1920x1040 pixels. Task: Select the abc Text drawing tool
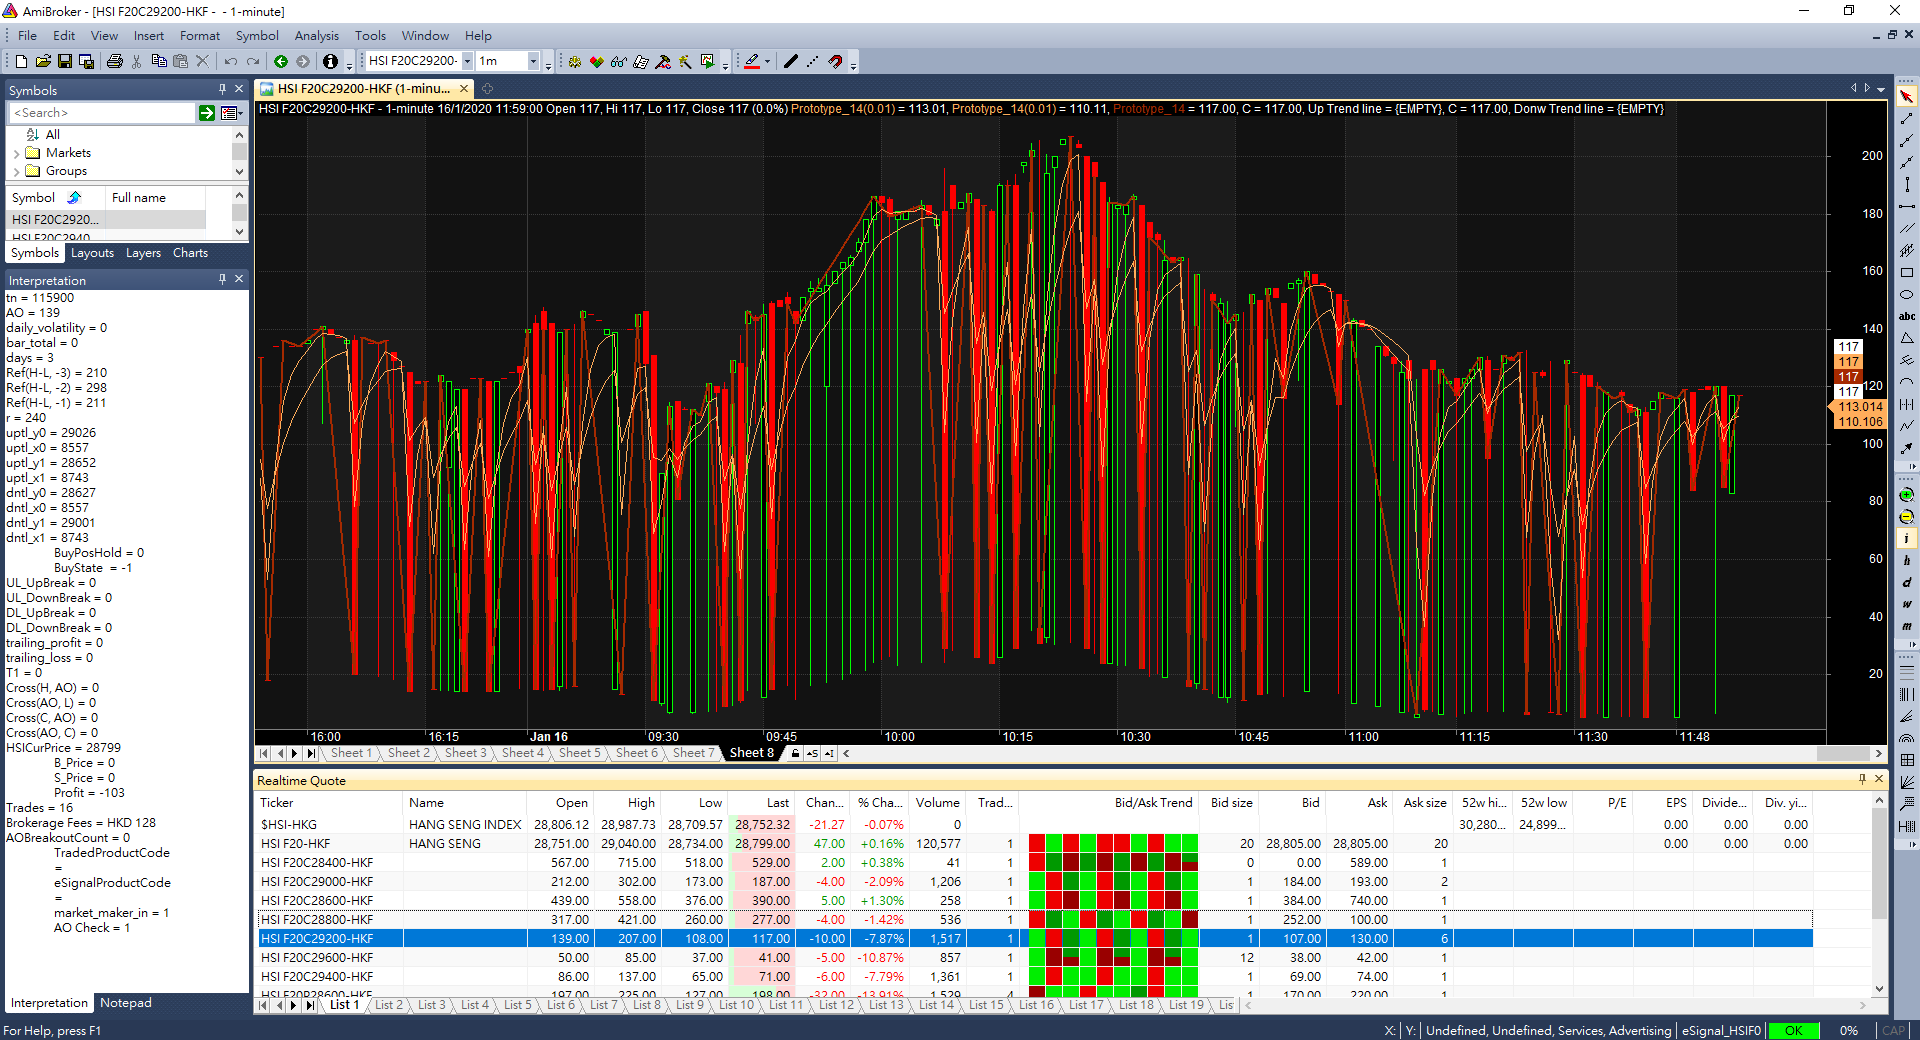(x=1906, y=317)
